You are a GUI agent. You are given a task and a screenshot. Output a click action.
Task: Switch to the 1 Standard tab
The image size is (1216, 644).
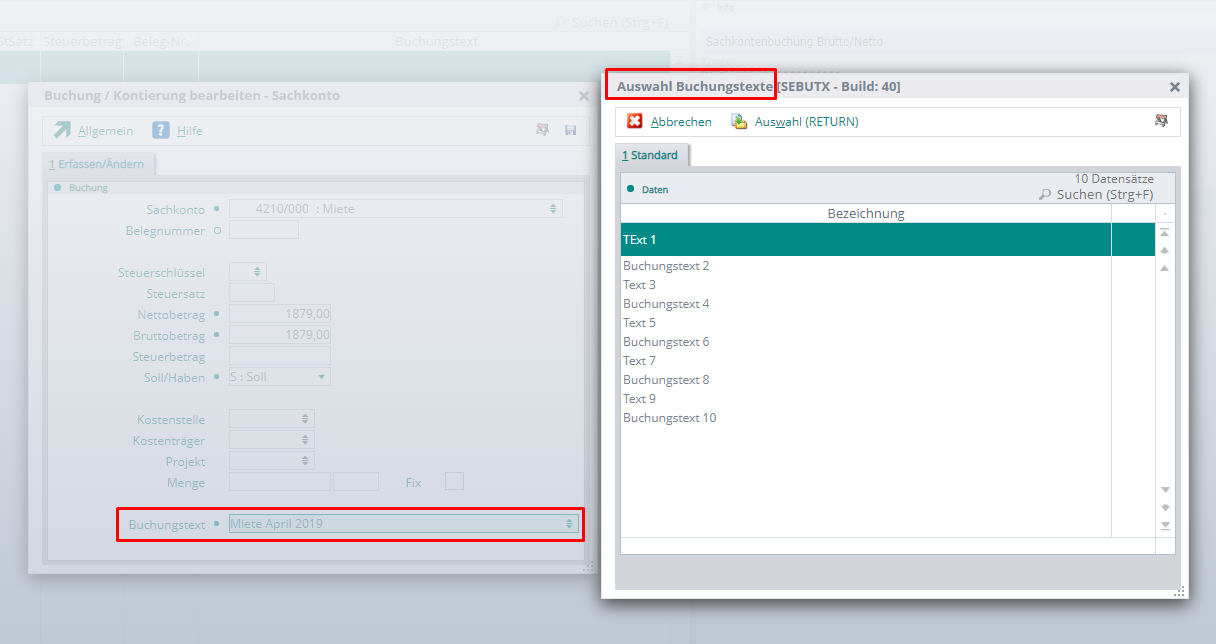(651, 155)
